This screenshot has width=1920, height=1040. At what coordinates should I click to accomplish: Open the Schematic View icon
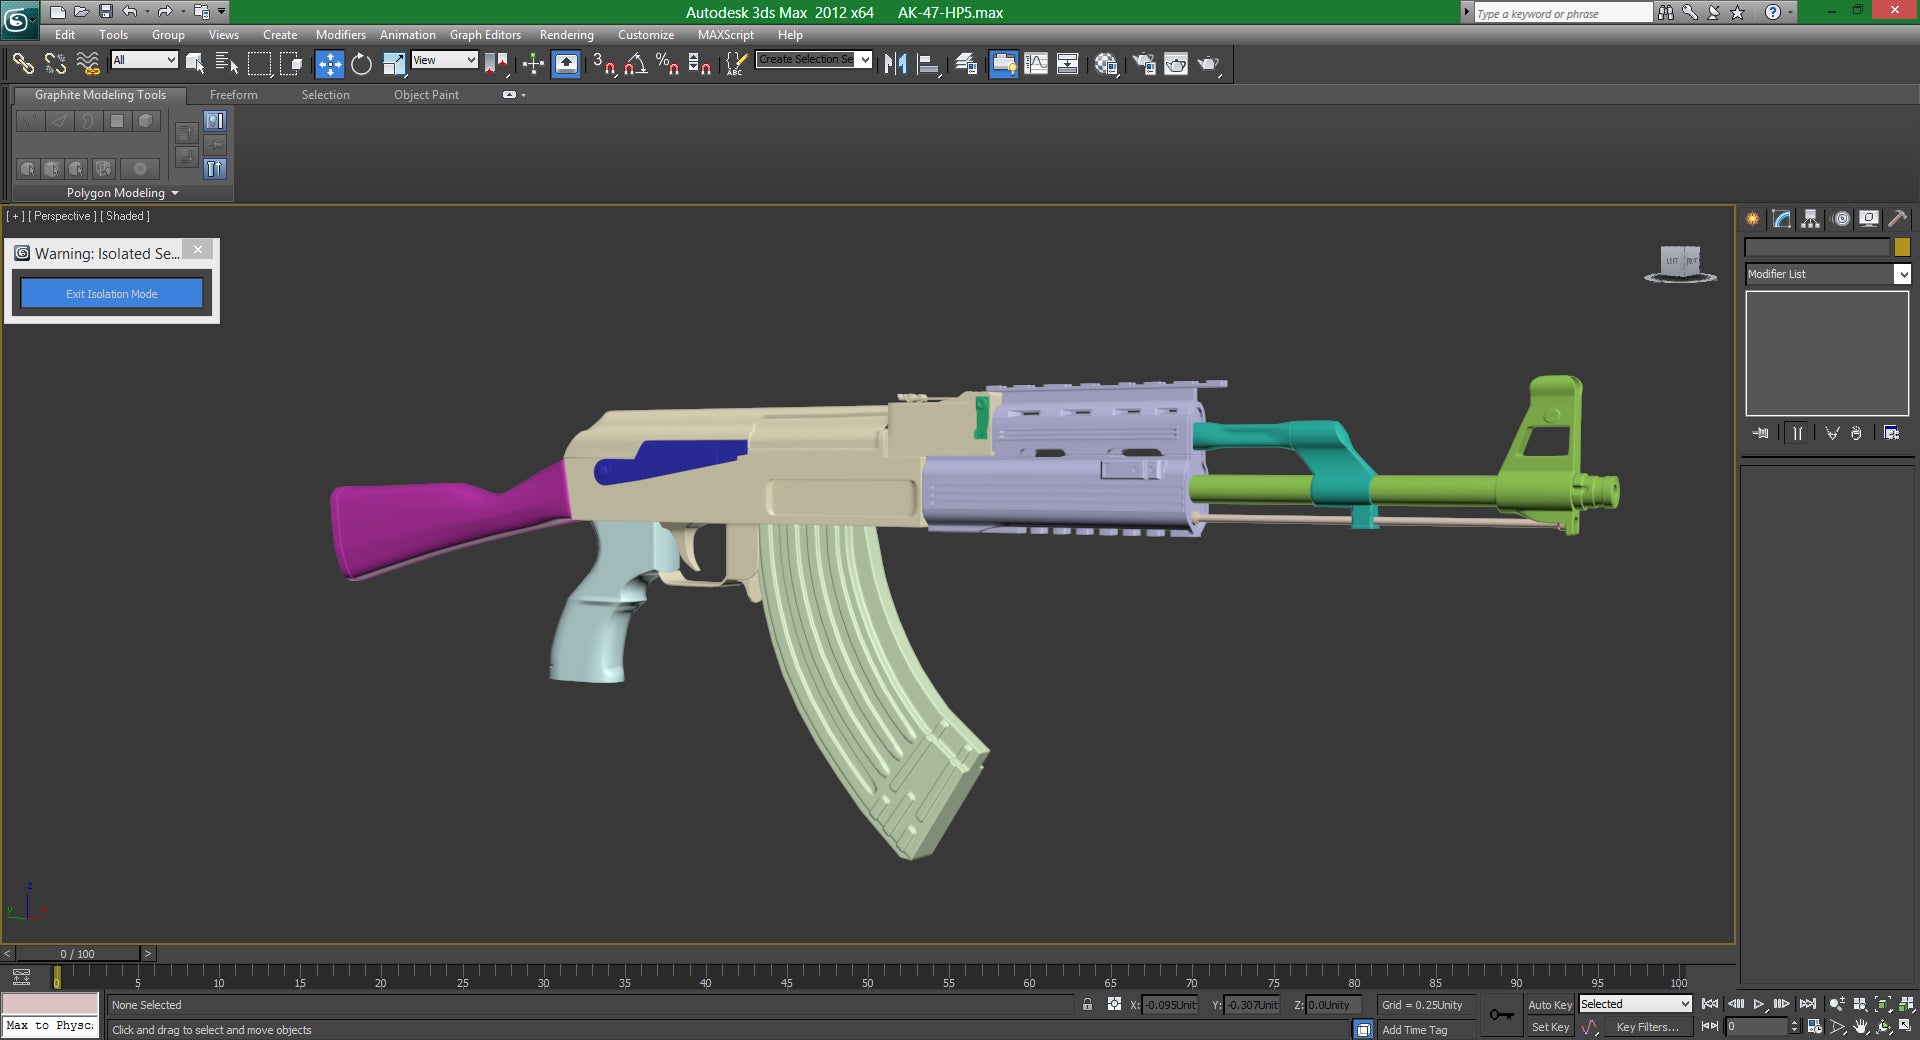[1068, 64]
